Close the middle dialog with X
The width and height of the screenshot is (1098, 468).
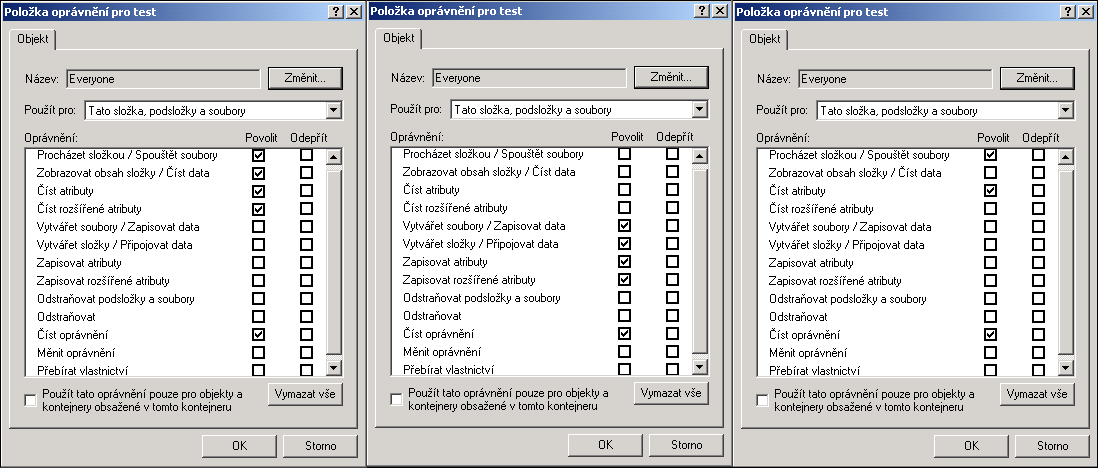pyautogui.click(x=718, y=11)
